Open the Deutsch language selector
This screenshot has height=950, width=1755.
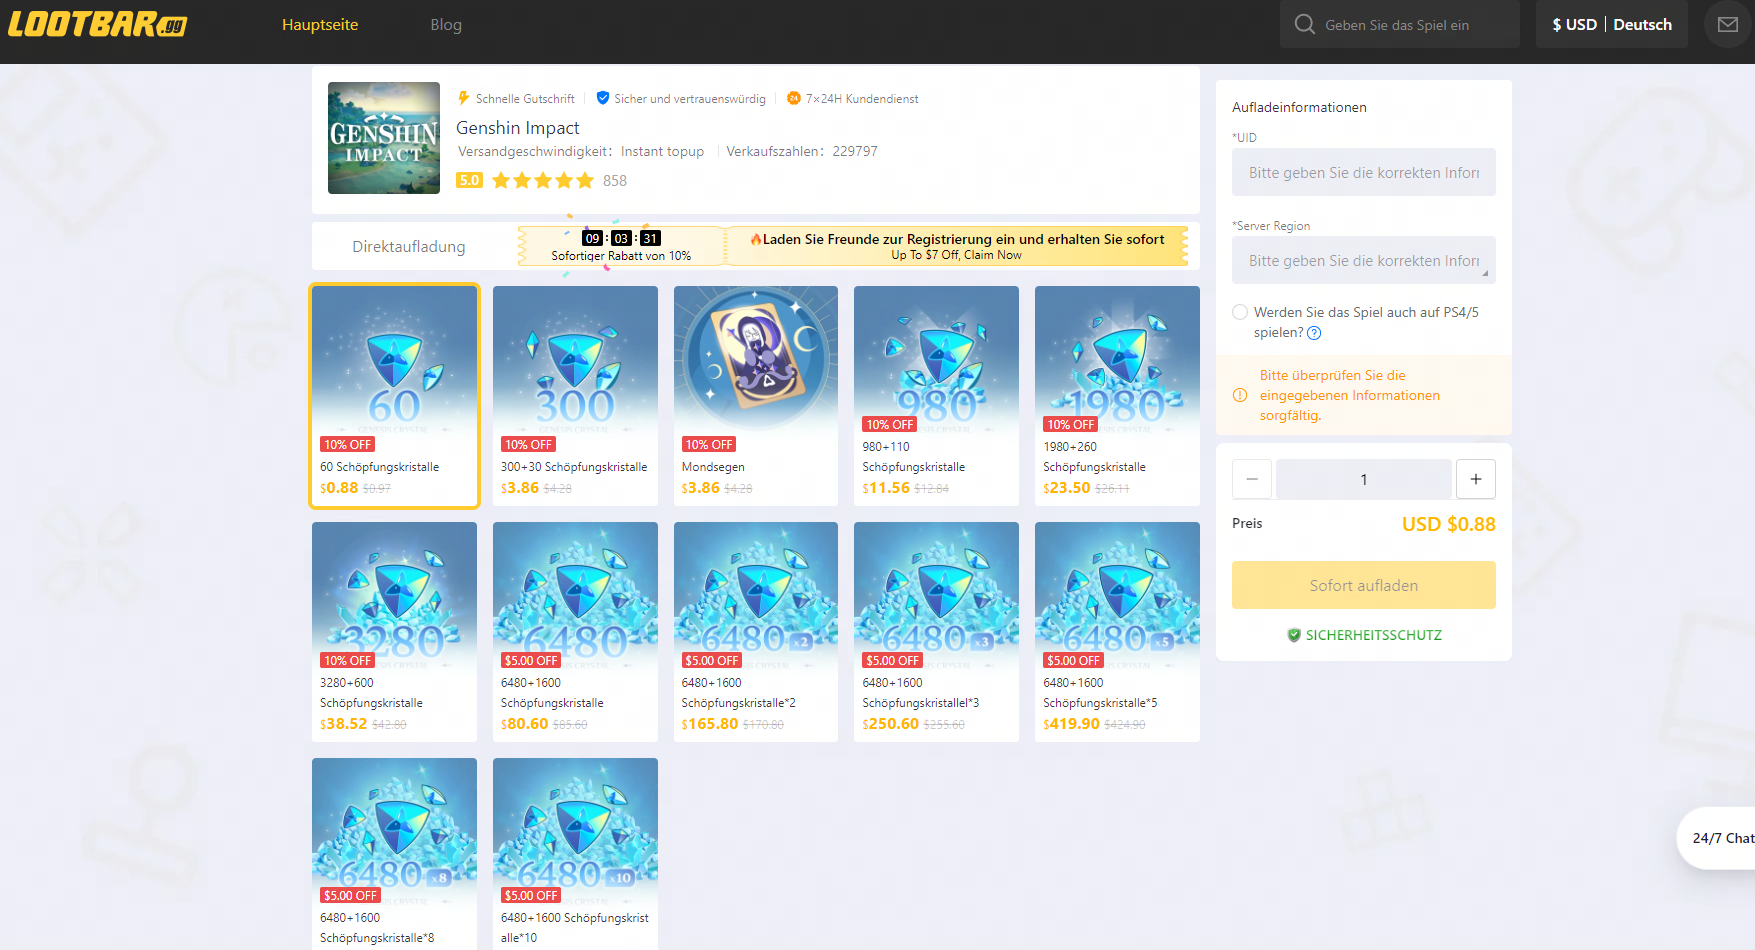[x=1642, y=24]
